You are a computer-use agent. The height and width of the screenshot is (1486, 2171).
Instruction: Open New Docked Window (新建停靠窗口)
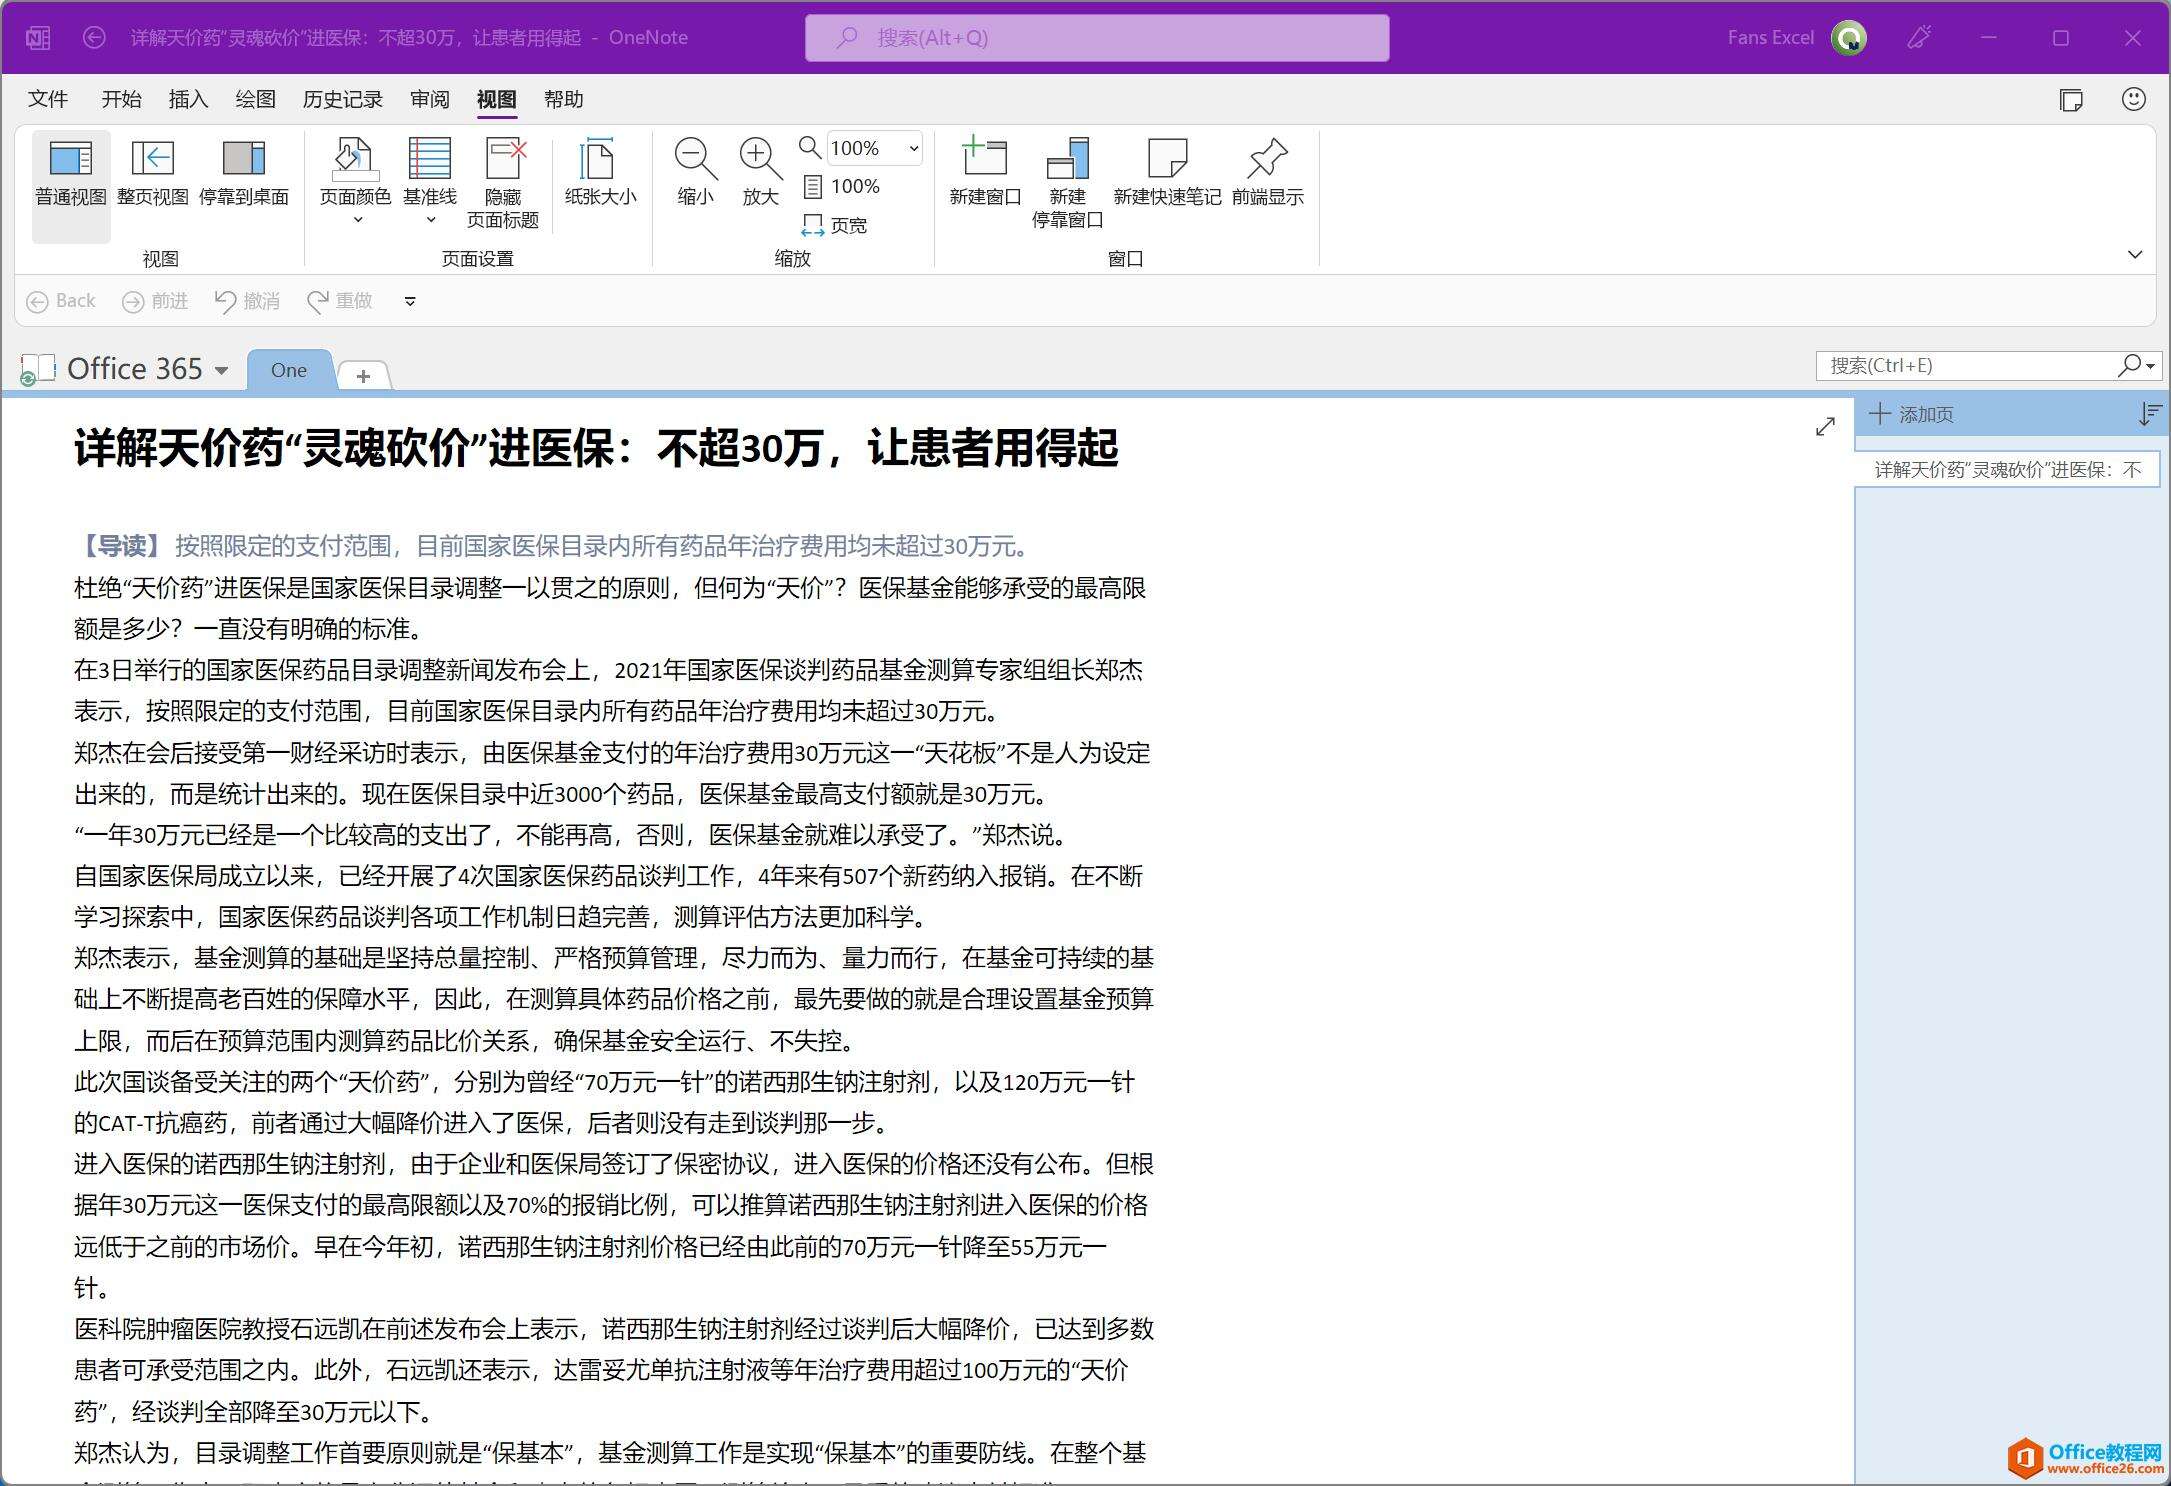[x=1067, y=183]
